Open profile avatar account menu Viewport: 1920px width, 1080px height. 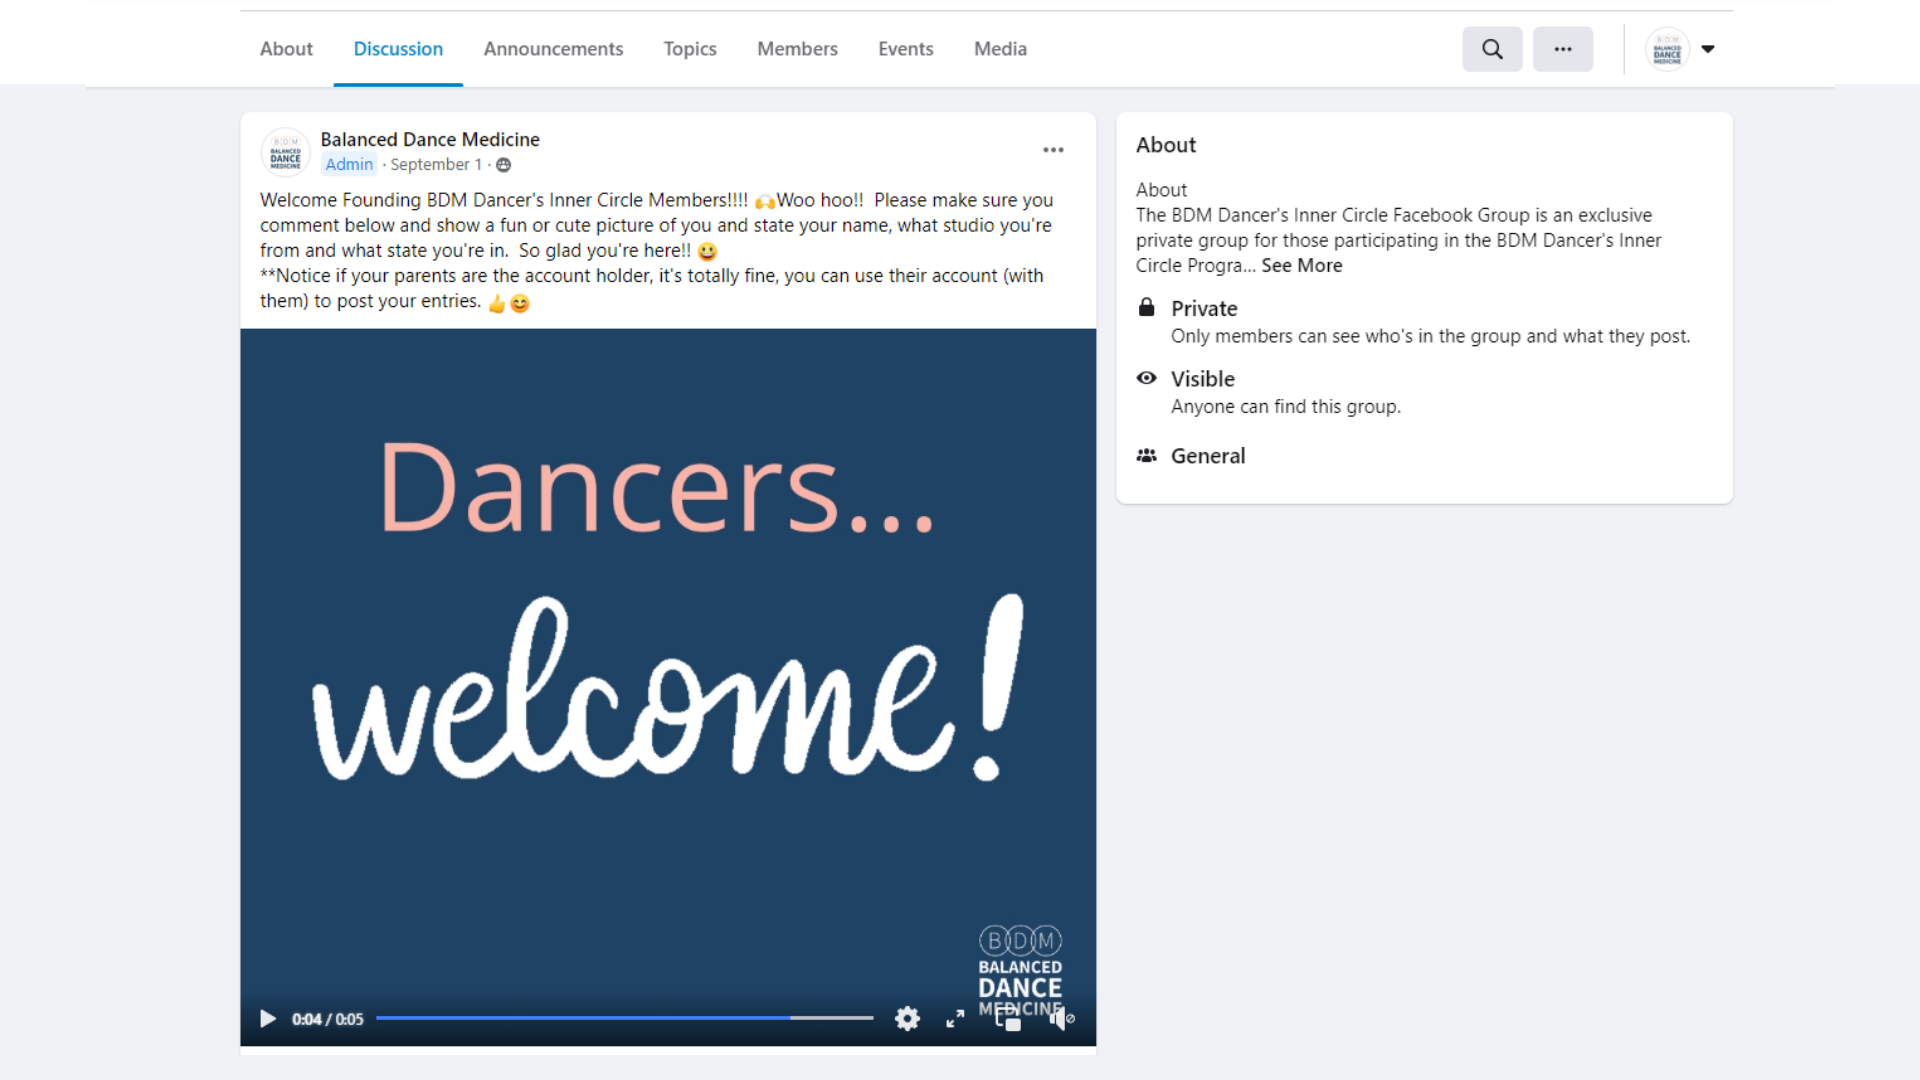1667,49
